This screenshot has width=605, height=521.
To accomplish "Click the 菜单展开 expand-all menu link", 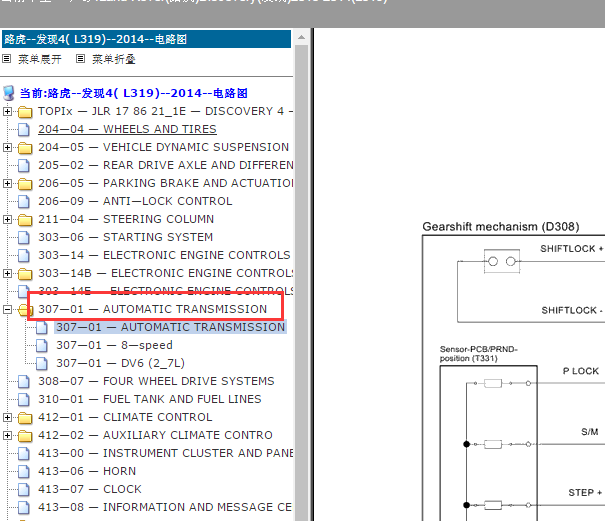I will [x=40, y=59].
